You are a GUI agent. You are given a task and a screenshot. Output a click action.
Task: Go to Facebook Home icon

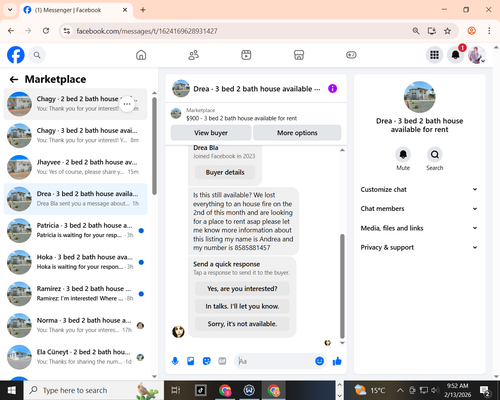pyautogui.click(x=141, y=55)
